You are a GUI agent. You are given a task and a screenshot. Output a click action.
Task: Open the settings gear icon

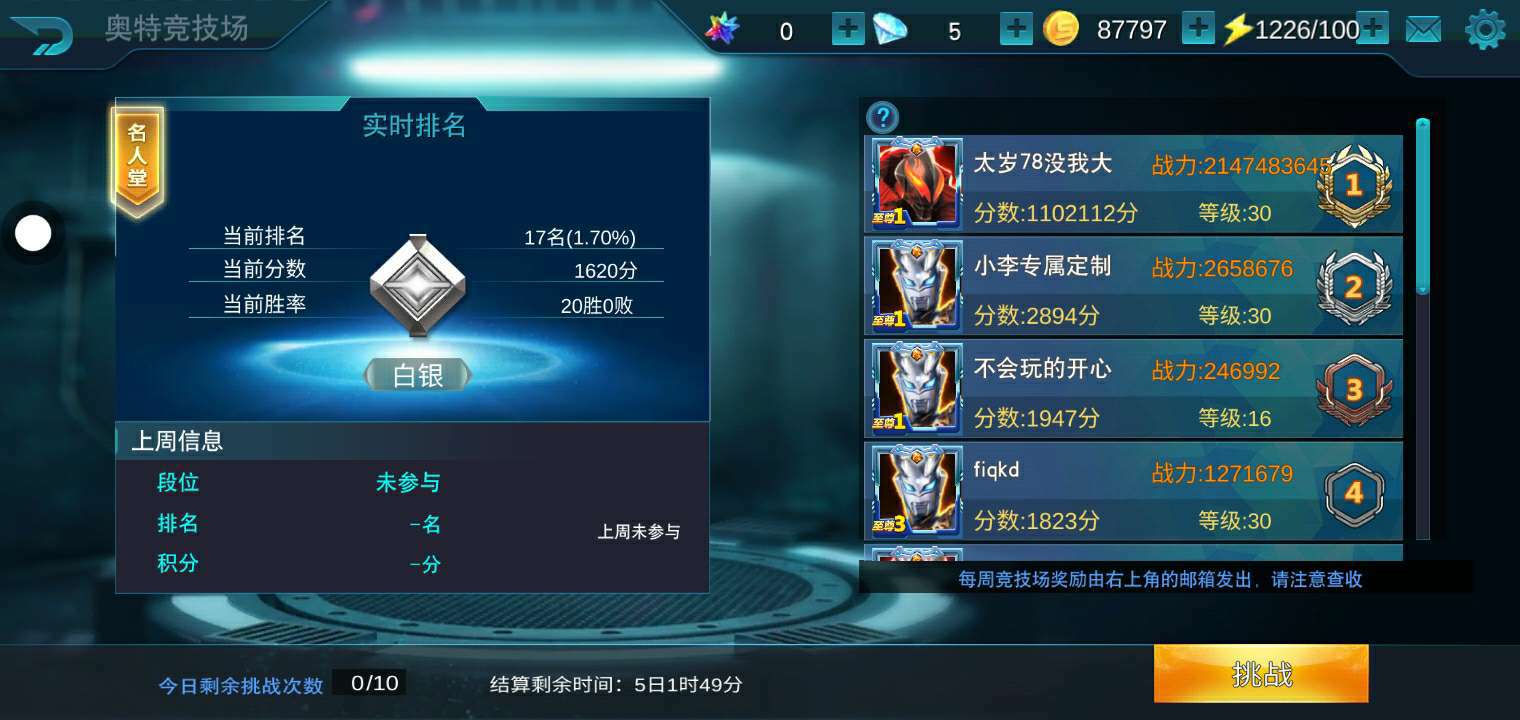1485,30
